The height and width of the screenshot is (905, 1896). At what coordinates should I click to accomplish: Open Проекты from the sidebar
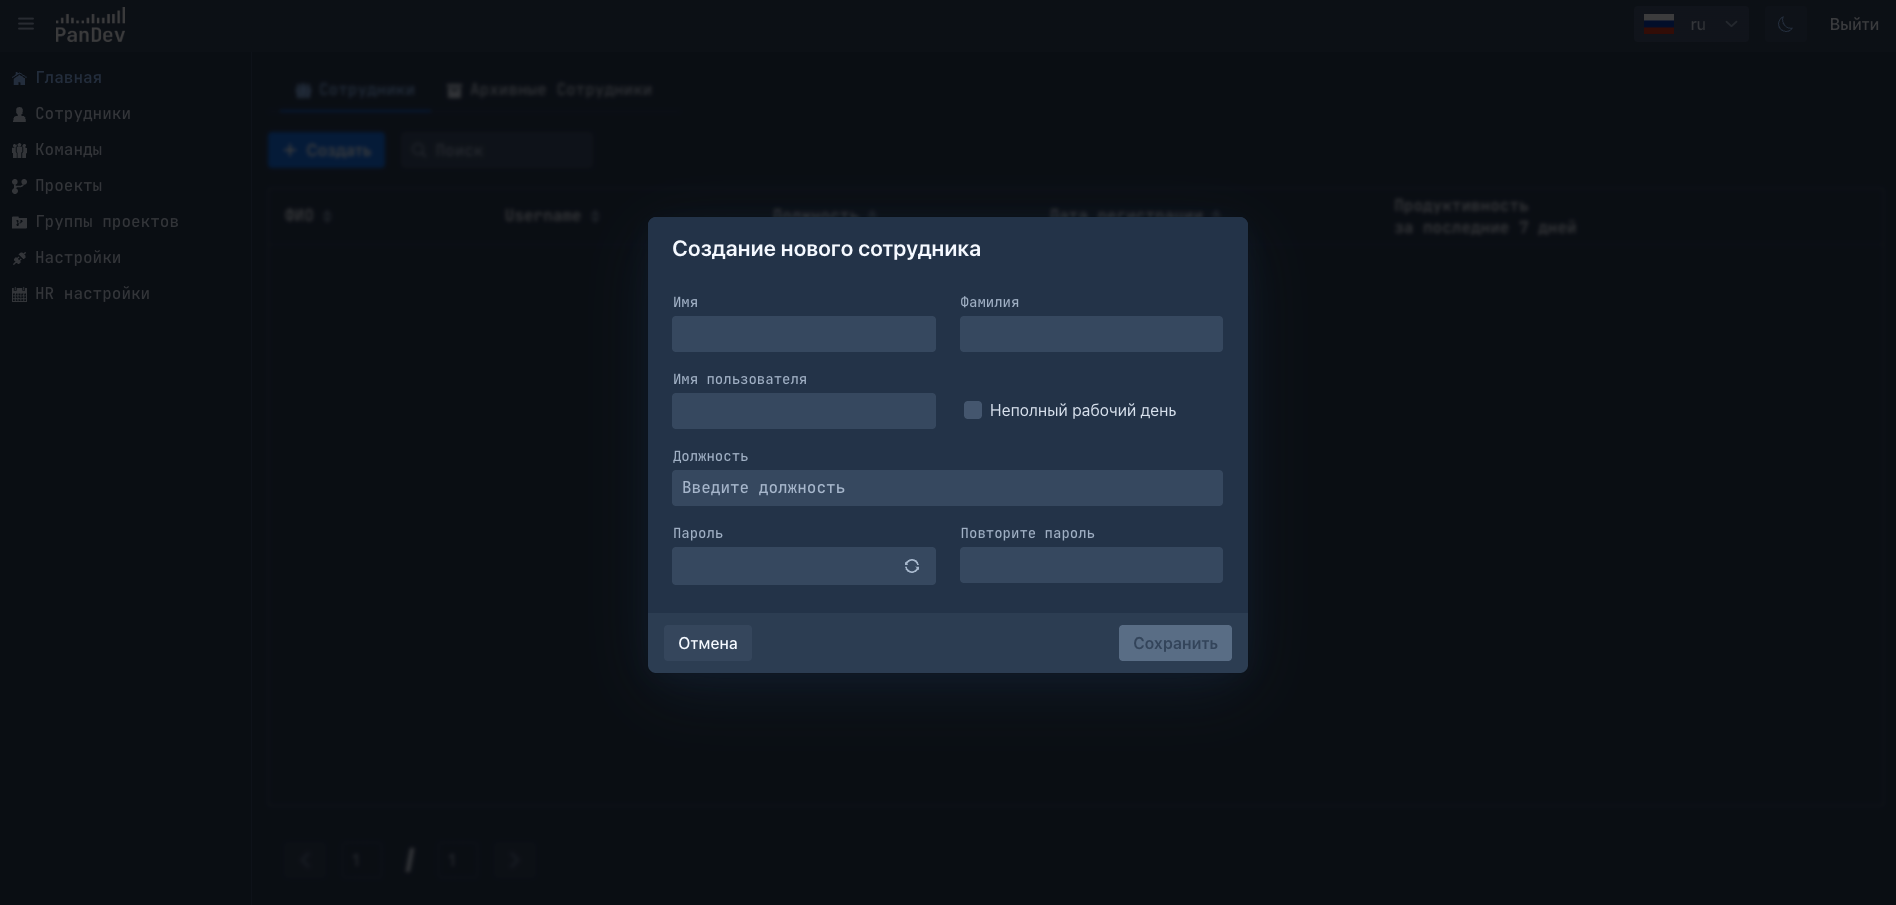coord(68,186)
